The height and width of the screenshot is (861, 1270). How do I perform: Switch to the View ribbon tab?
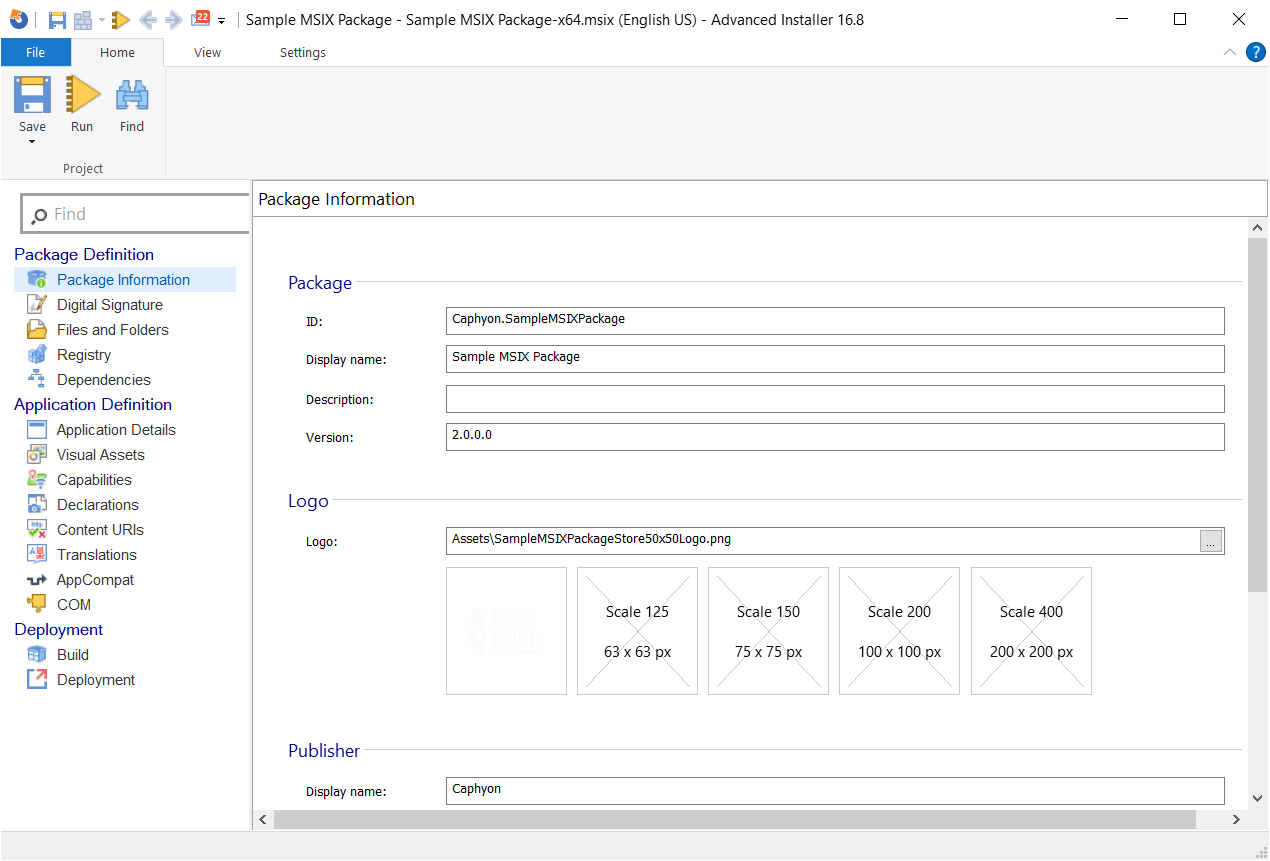208,52
